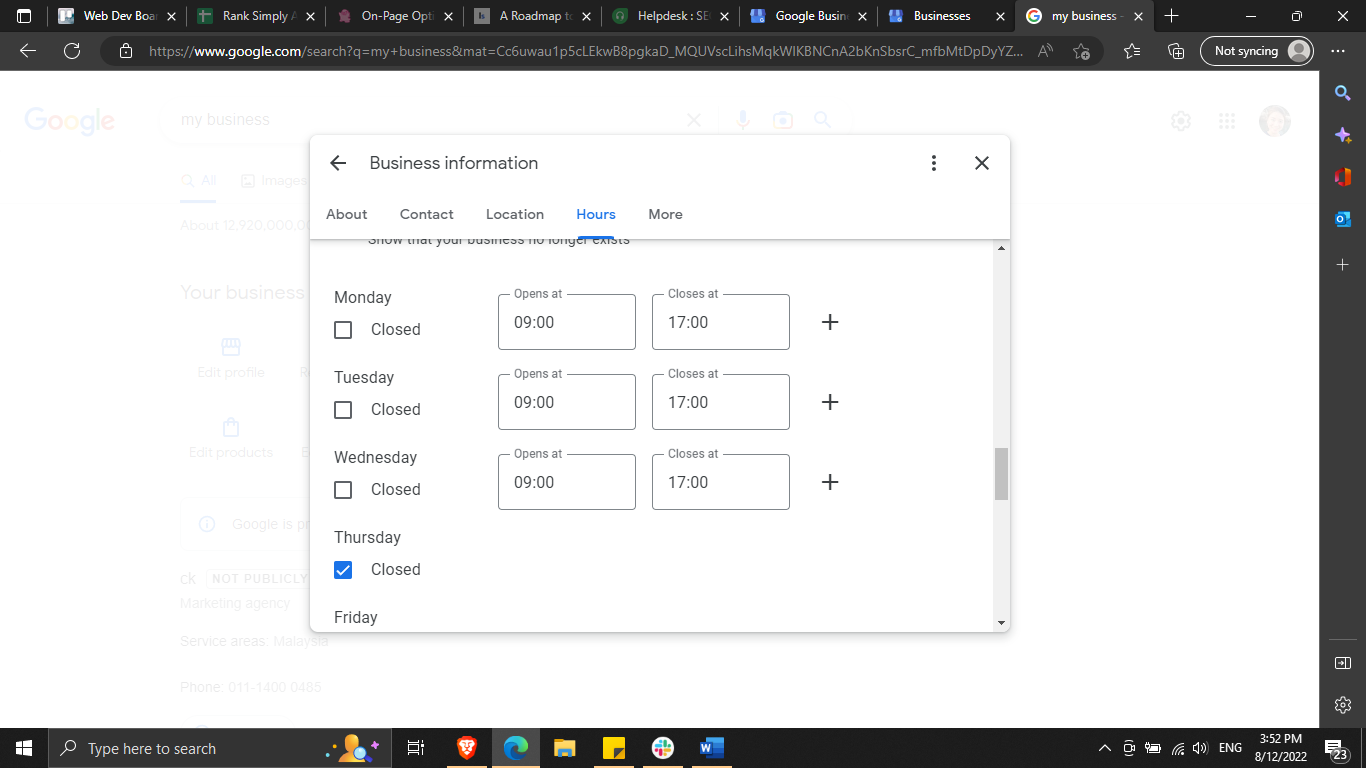Image resolution: width=1366 pixels, height=768 pixels.
Task: Open Monday's Opens at time dropdown
Action: click(x=566, y=322)
